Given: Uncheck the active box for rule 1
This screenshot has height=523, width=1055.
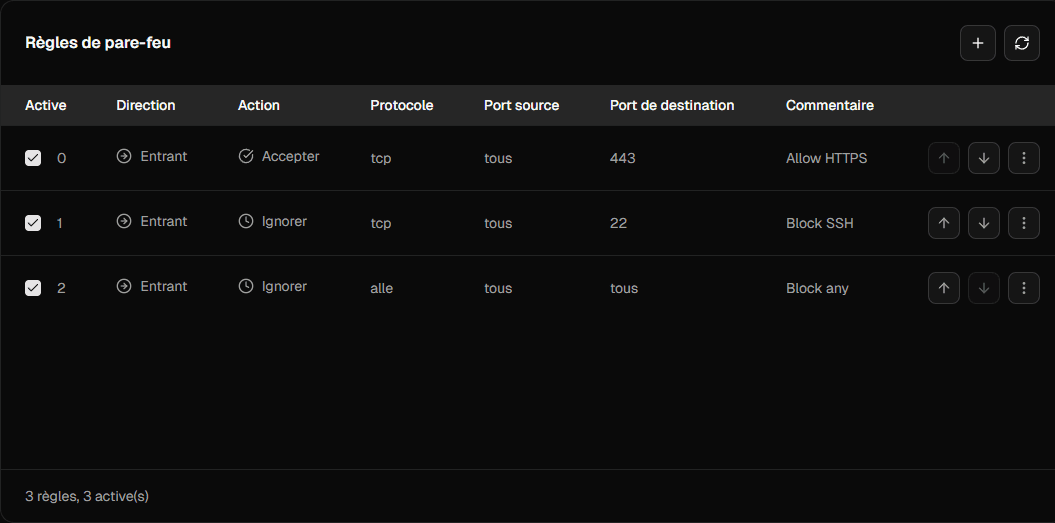Looking at the screenshot, I should coord(33,223).
